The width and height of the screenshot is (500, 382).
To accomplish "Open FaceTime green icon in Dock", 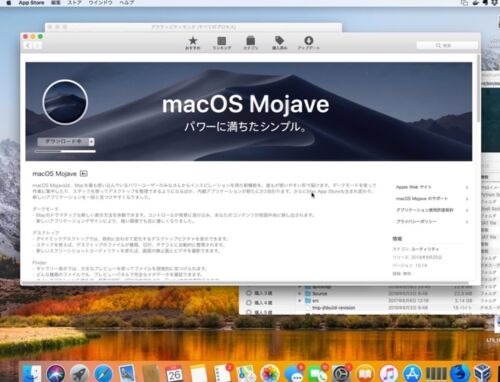I will click(x=317, y=373).
